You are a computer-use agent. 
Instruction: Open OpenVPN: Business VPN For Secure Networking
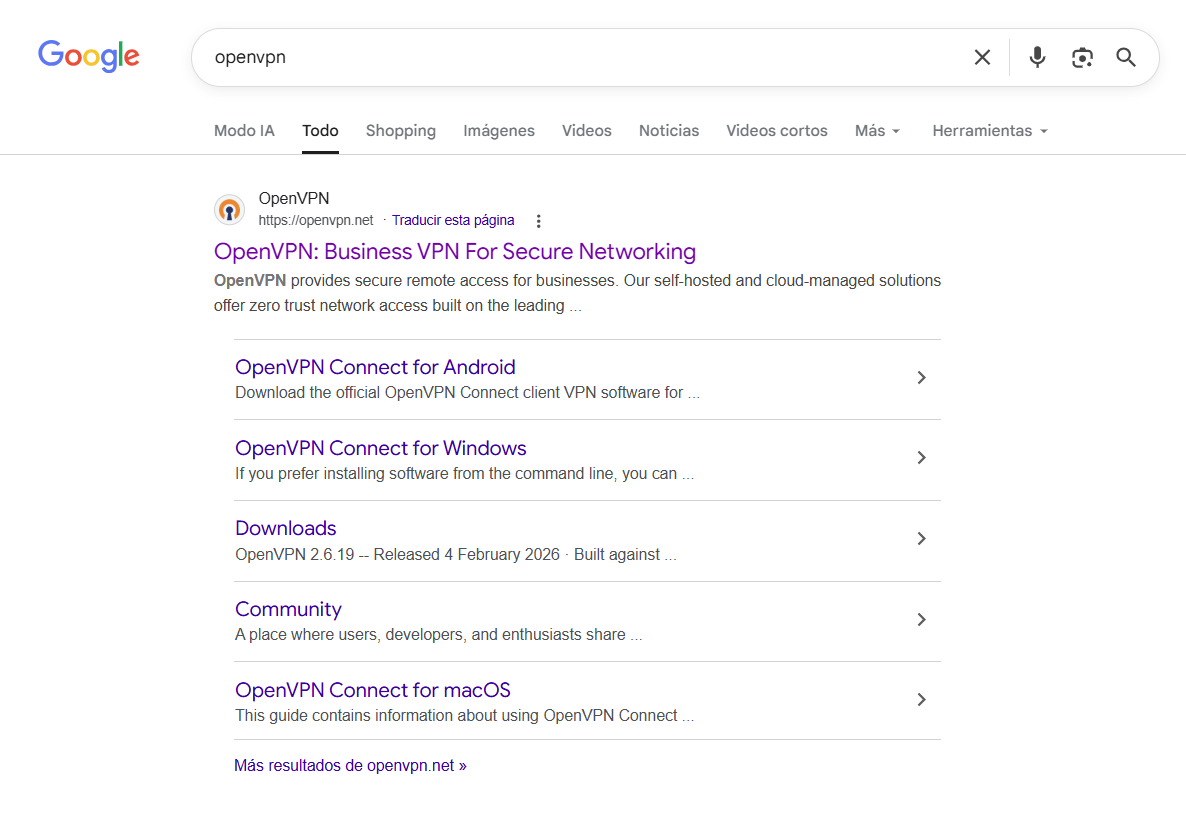pyautogui.click(x=454, y=251)
